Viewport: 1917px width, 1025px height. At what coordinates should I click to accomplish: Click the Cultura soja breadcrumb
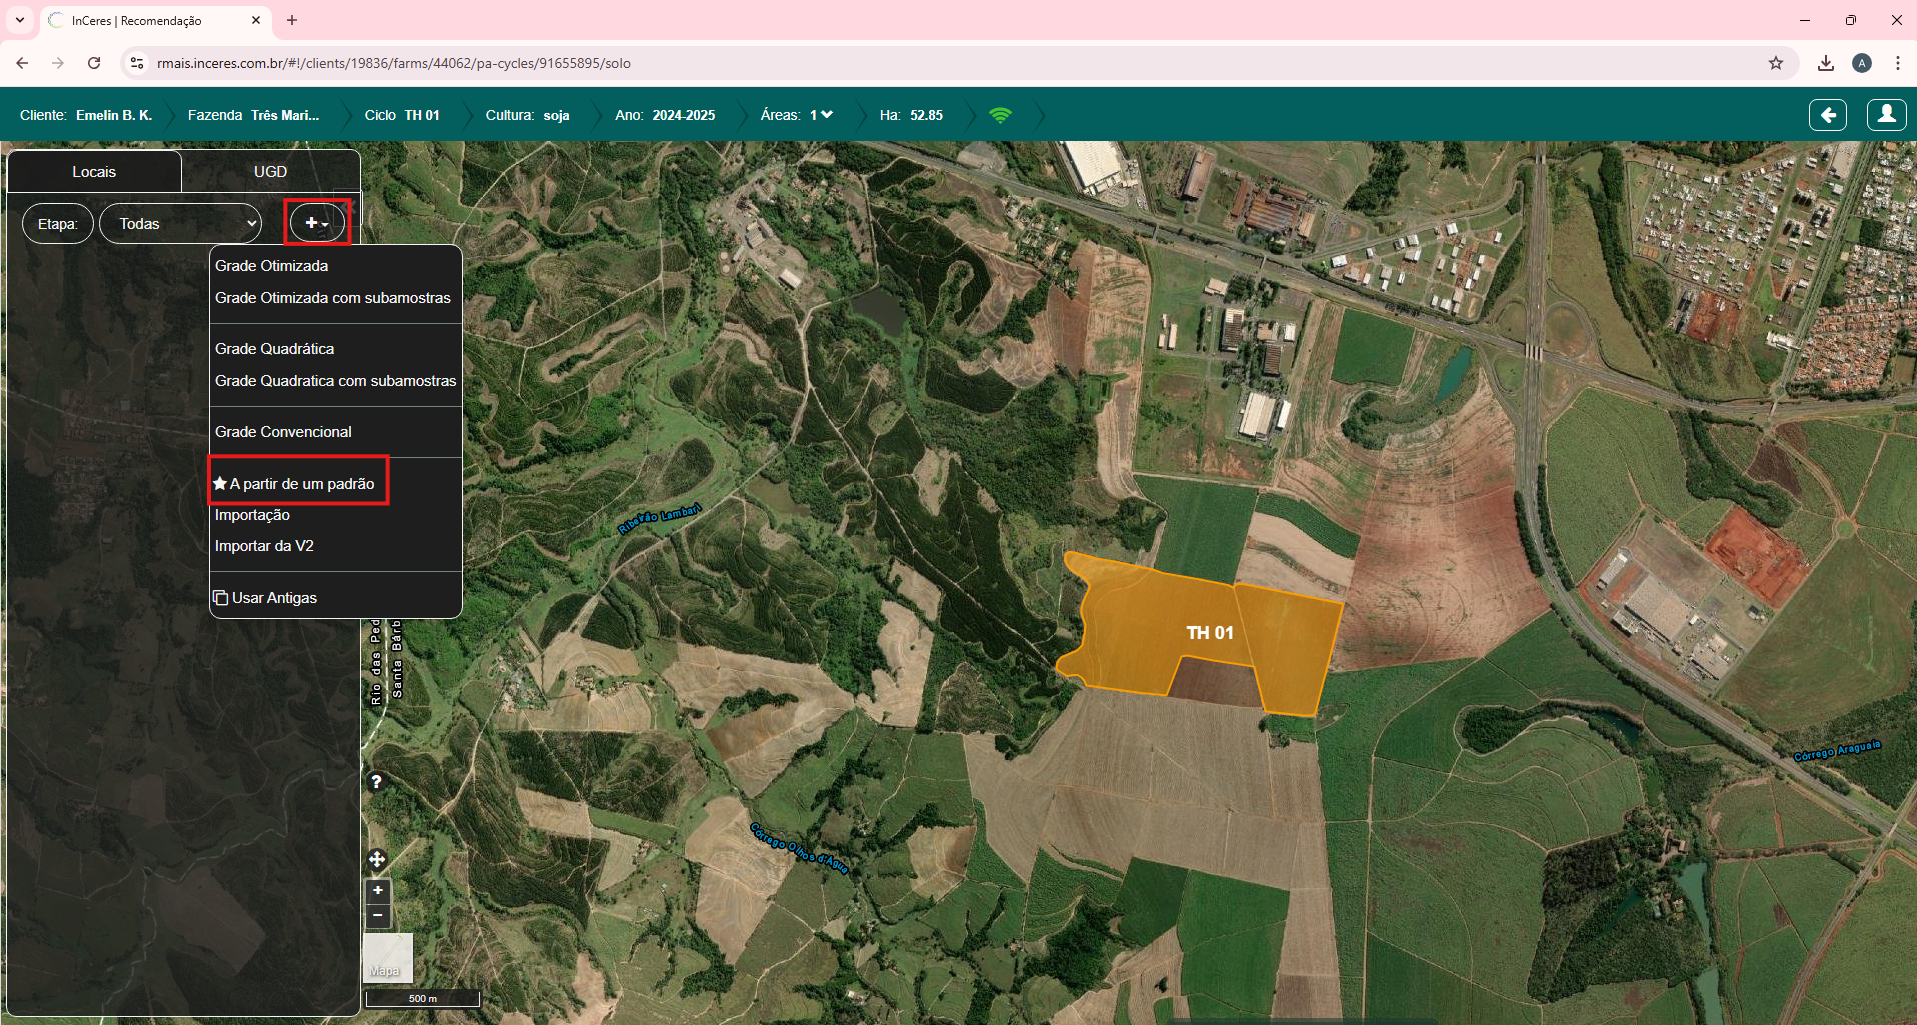coord(527,115)
